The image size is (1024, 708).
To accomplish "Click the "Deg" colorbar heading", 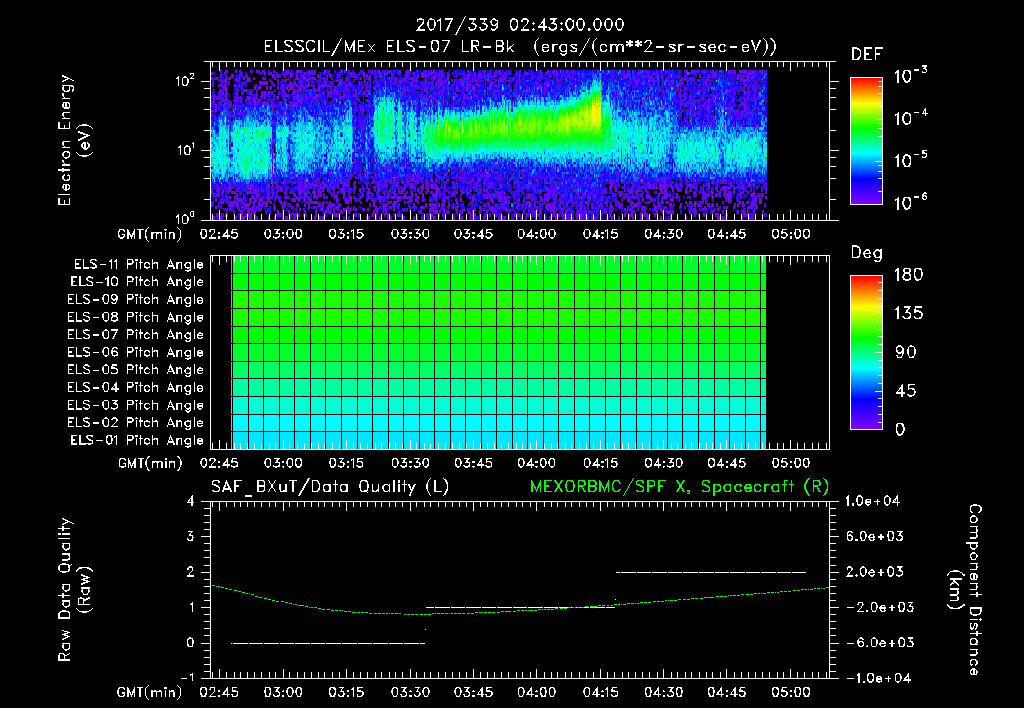I will tap(866, 253).
